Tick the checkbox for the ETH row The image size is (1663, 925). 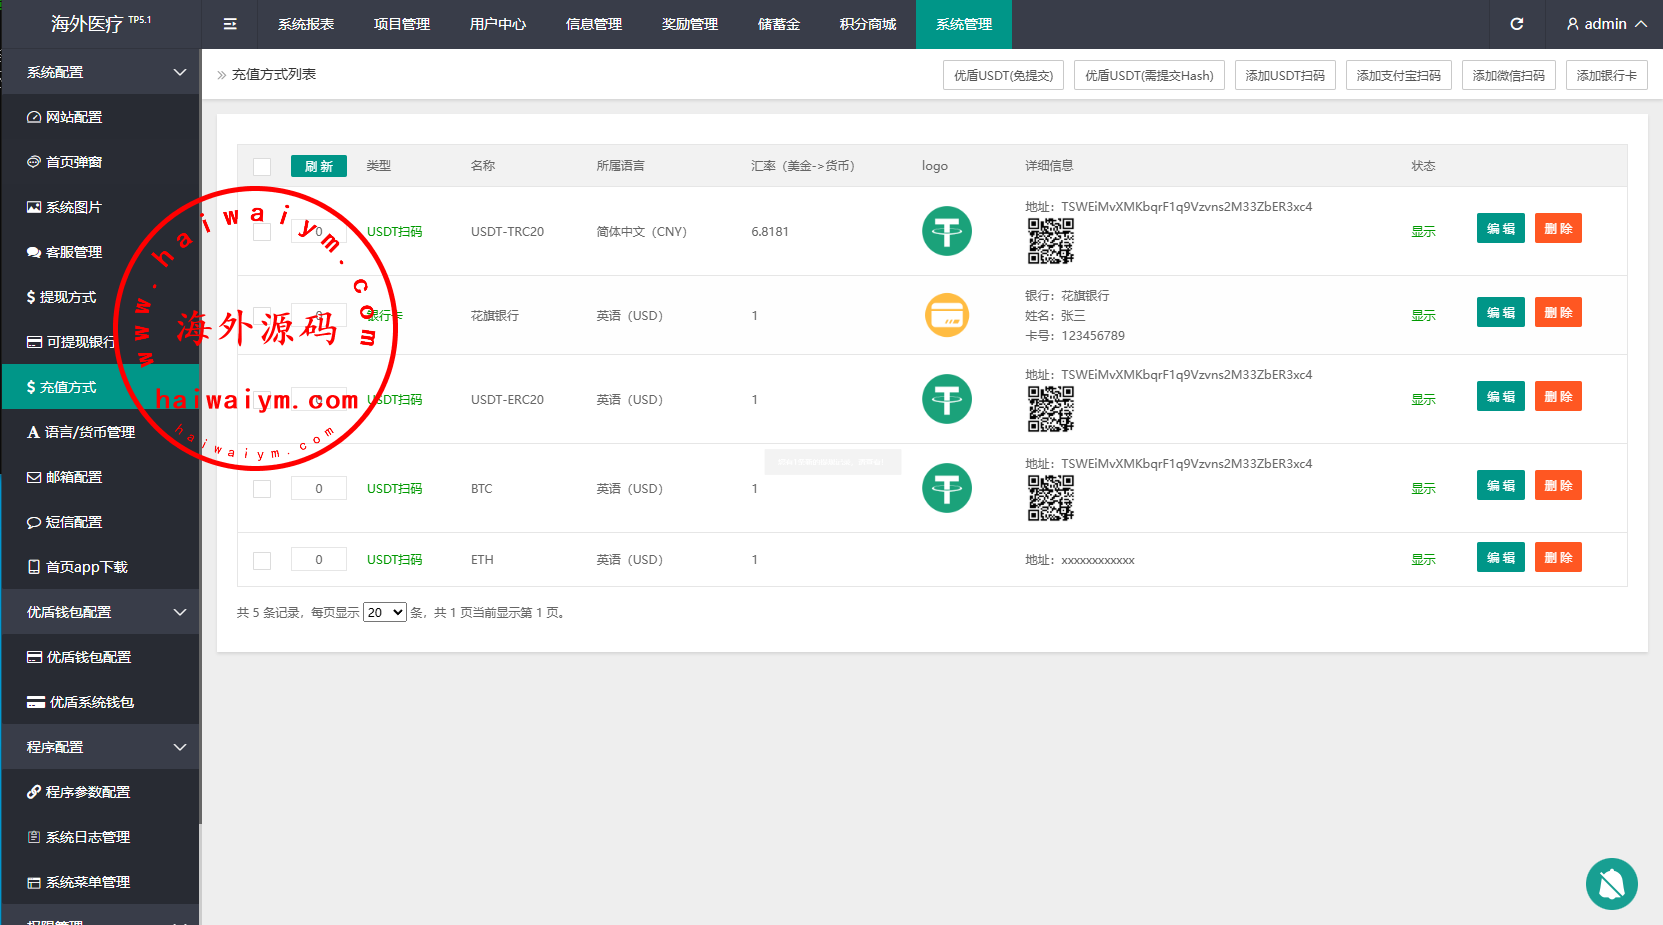tap(262, 561)
